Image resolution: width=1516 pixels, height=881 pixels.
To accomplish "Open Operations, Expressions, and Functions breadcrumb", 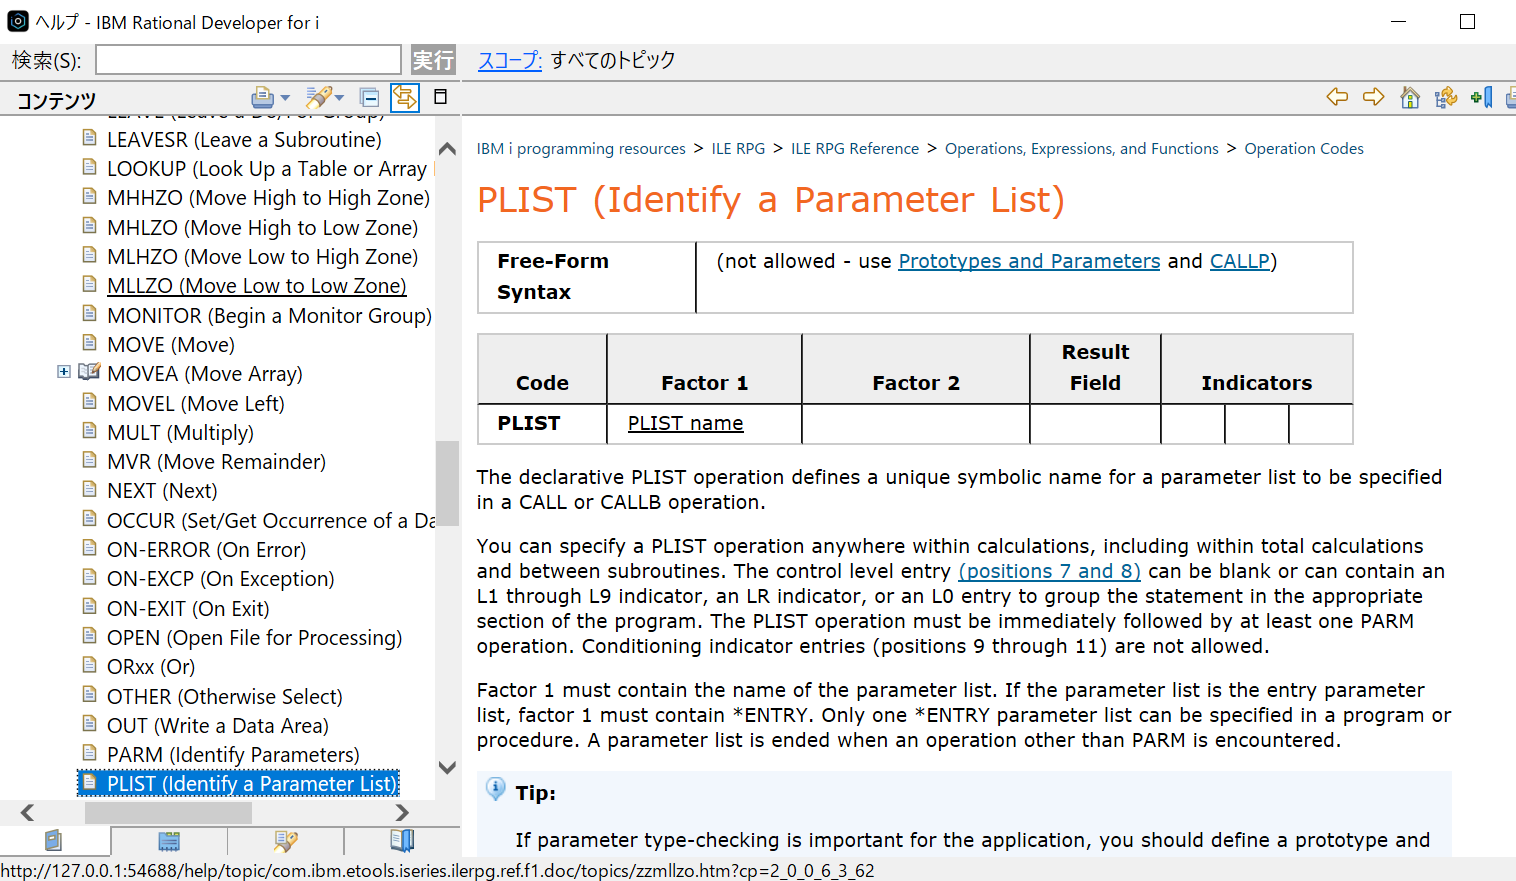I will point(1082,148).
